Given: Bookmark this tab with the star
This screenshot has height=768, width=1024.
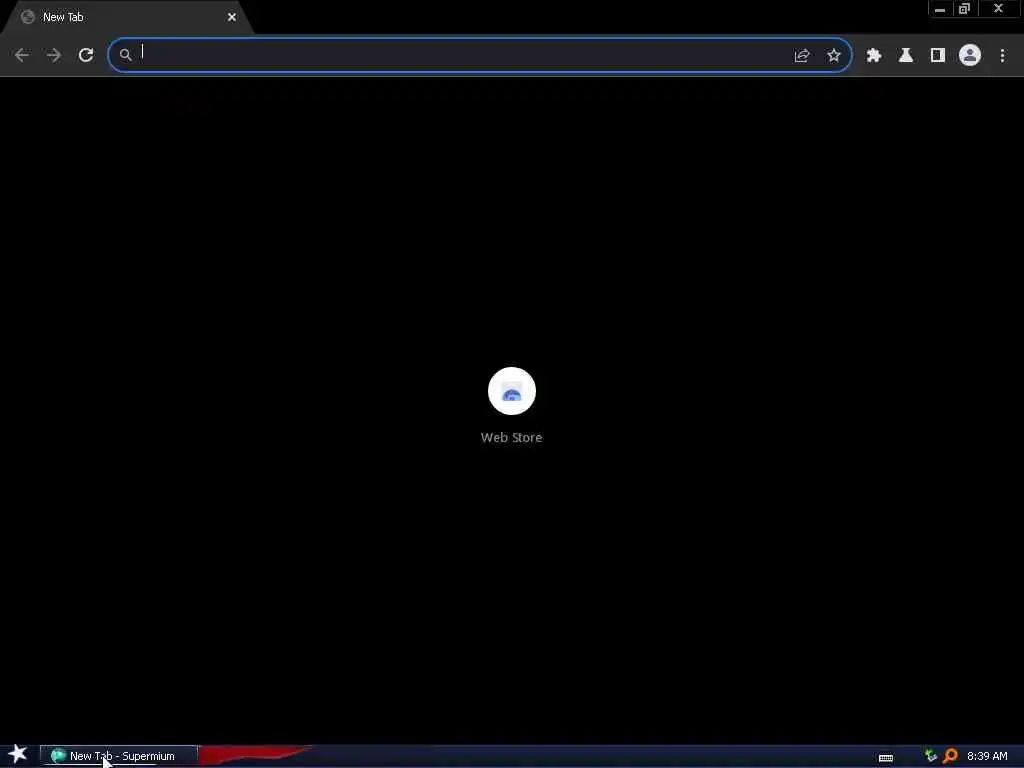Looking at the screenshot, I should coord(834,55).
